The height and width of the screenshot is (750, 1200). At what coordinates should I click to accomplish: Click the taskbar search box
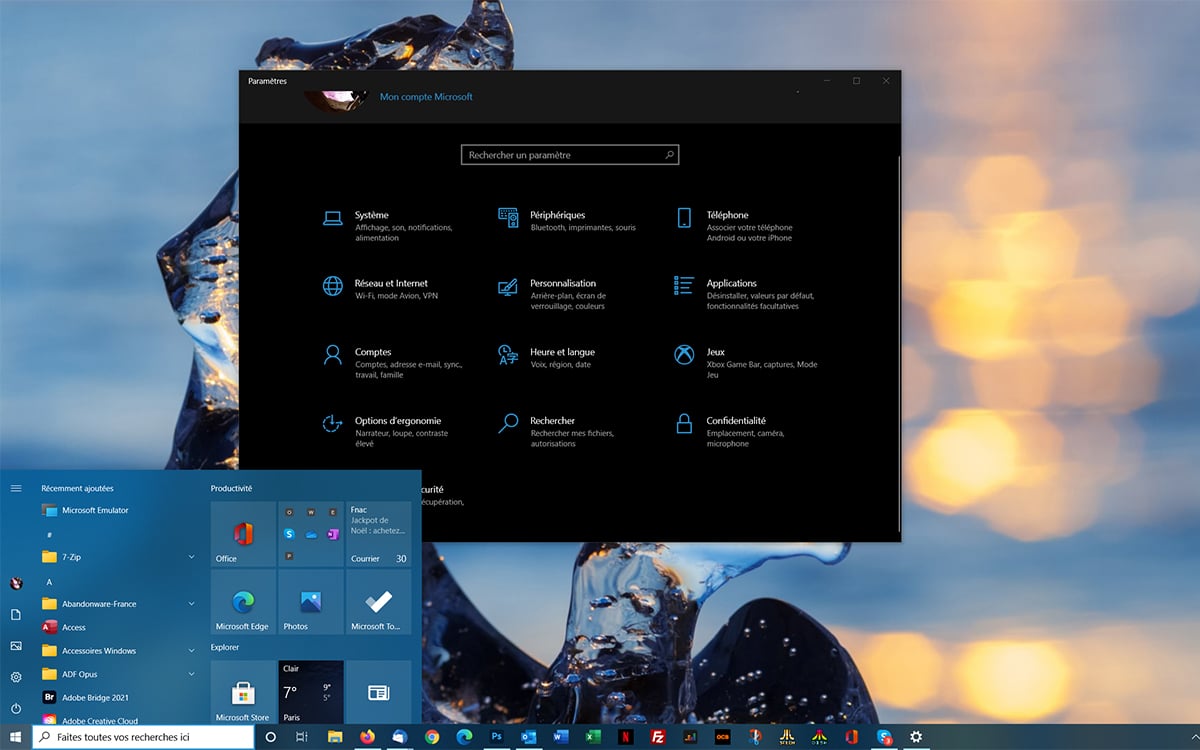tap(144, 737)
